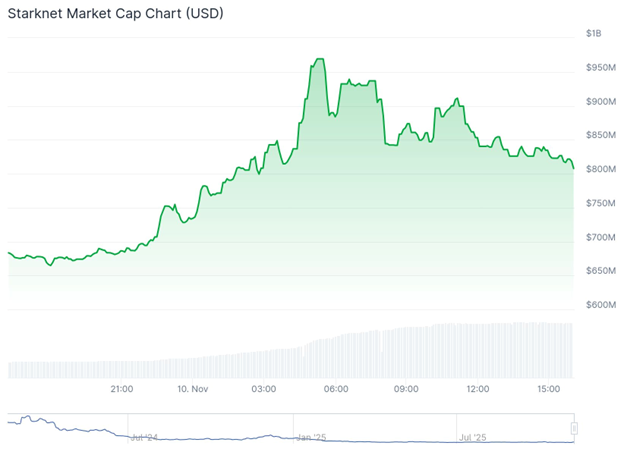Click the $600M price axis label

[x=600, y=305]
